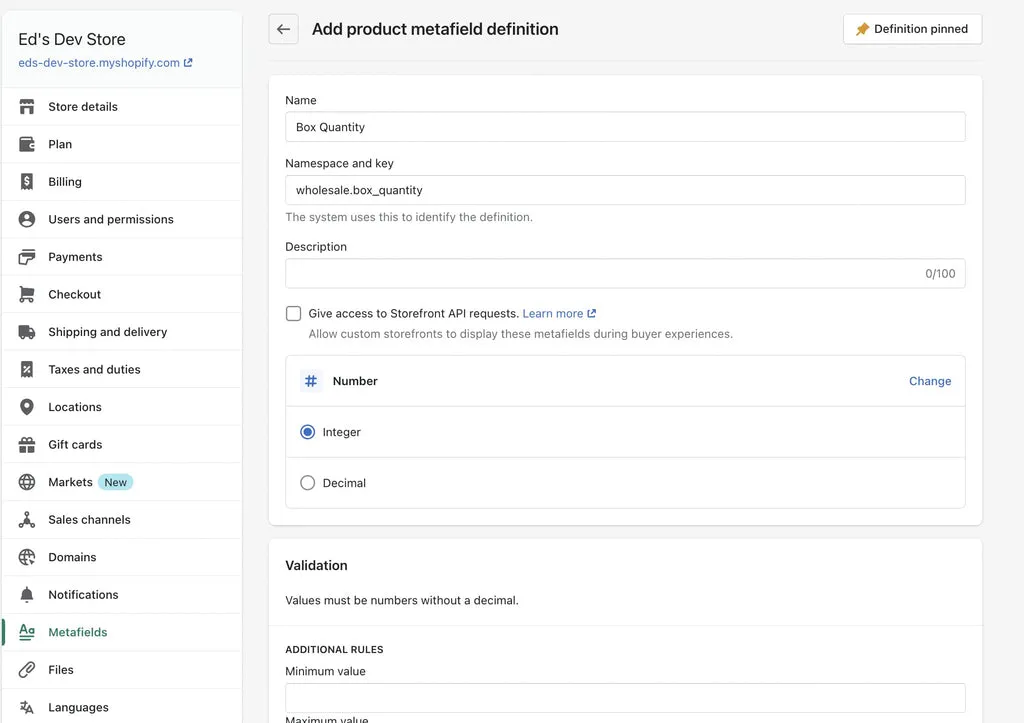Open Users and permissions
This screenshot has height=723, width=1024.
pos(122,219)
